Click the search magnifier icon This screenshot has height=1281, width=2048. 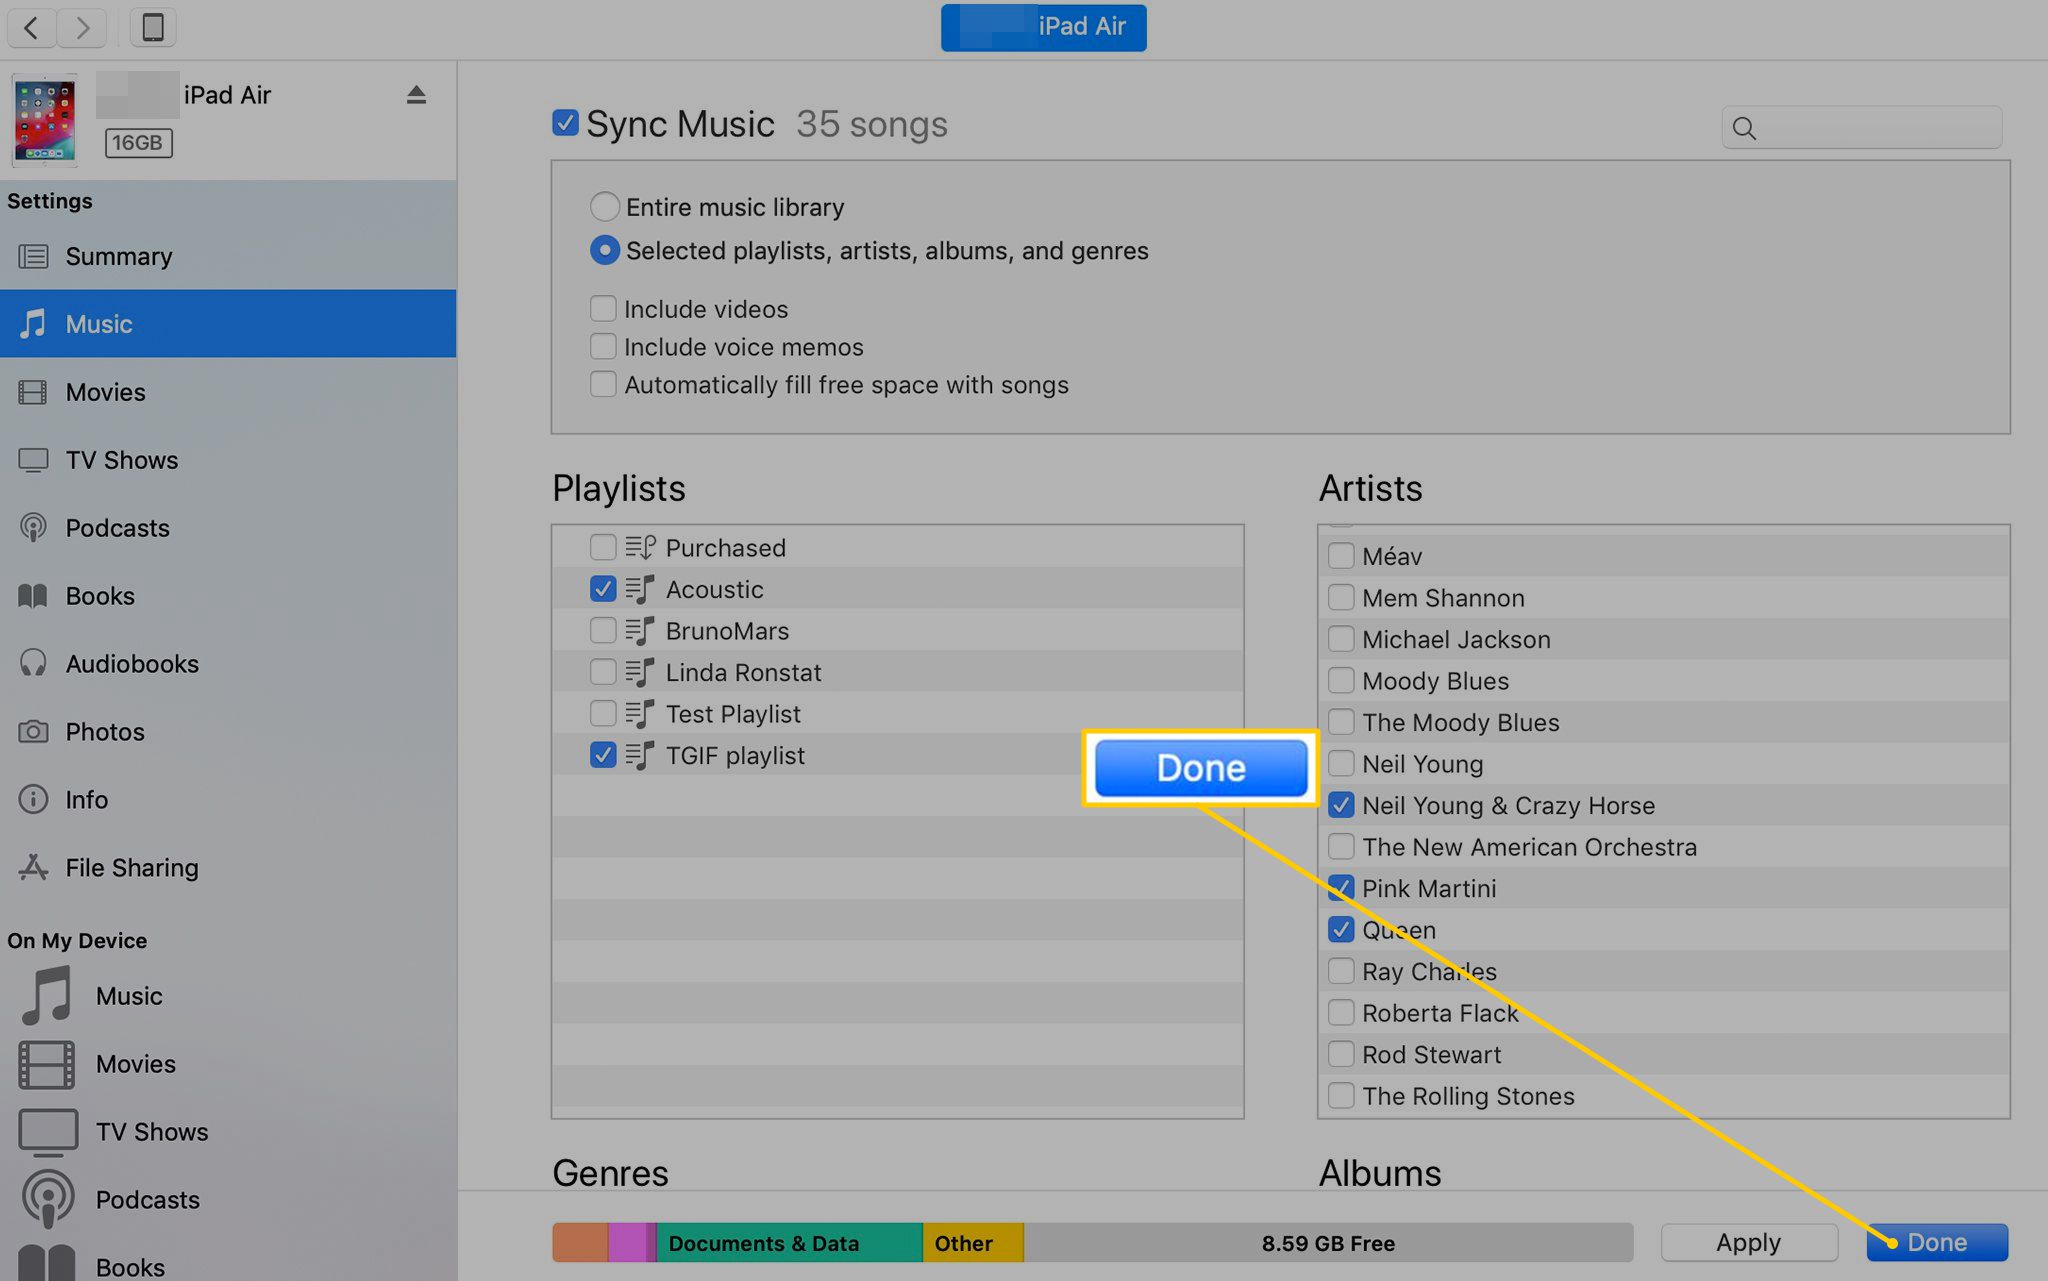(x=1744, y=128)
